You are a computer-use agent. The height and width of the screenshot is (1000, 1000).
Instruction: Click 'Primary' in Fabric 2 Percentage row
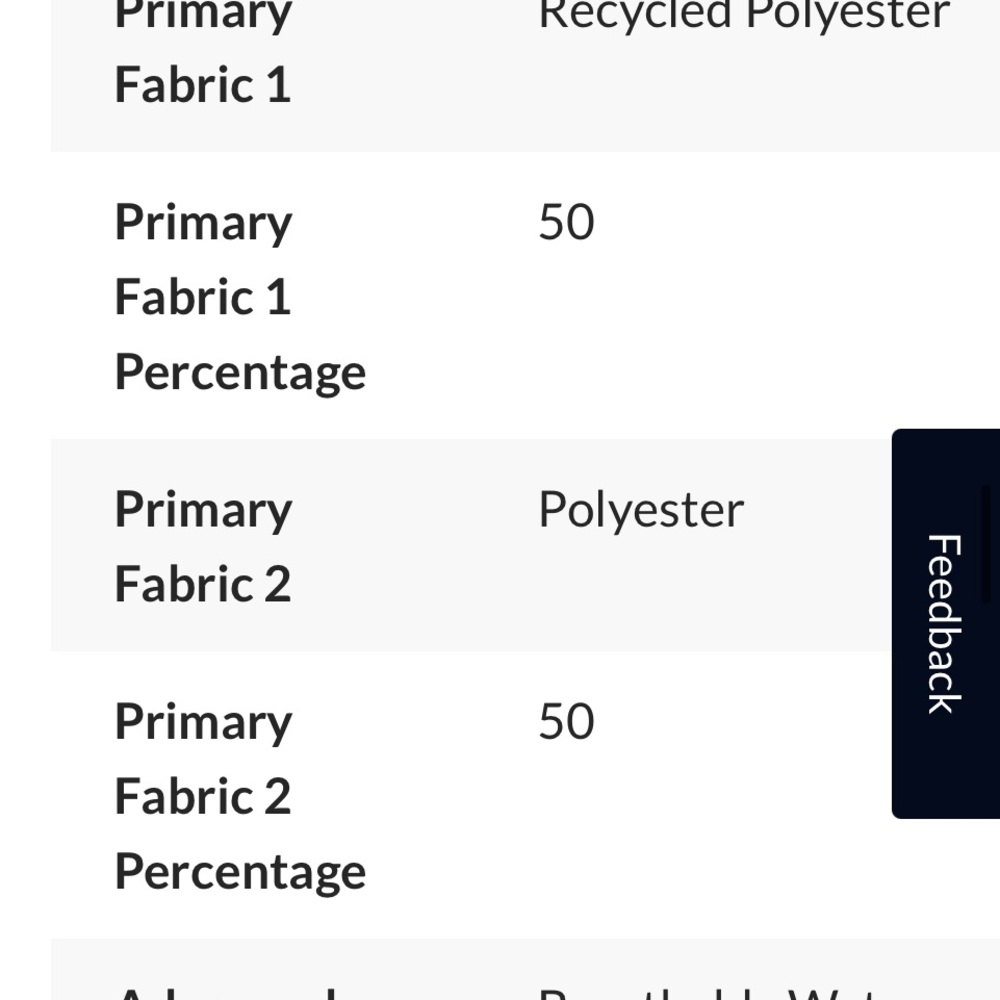tap(203, 722)
